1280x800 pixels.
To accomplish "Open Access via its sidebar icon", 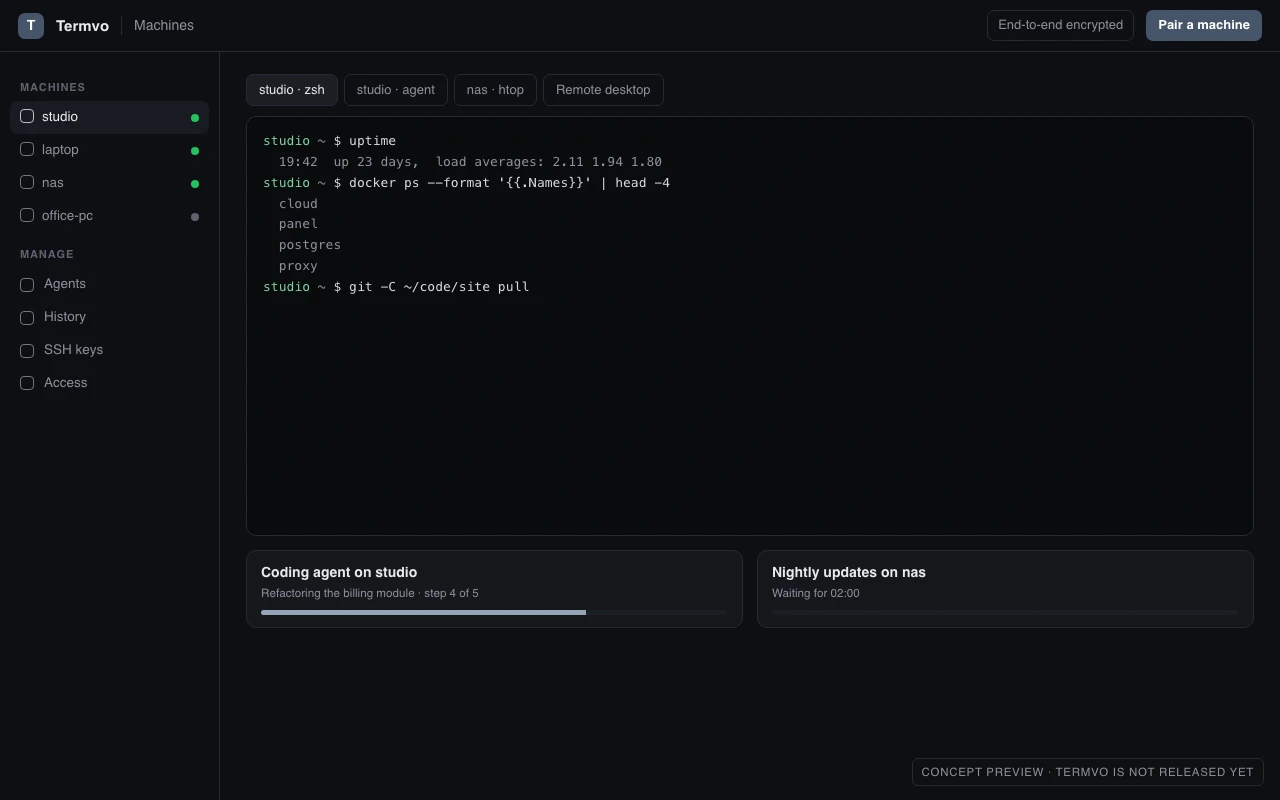I will coord(27,383).
